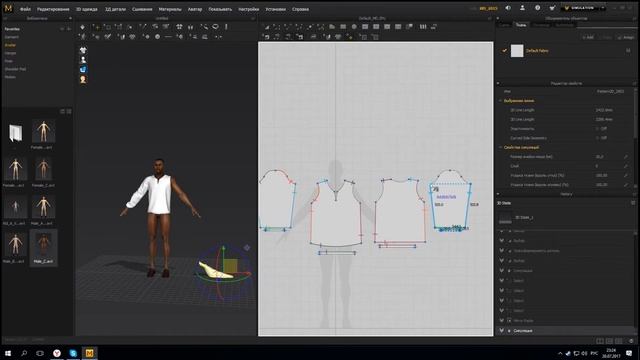Click the Marvelous Designer taskbar icon
This screenshot has height=360, width=640.
click(x=89, y=353)
